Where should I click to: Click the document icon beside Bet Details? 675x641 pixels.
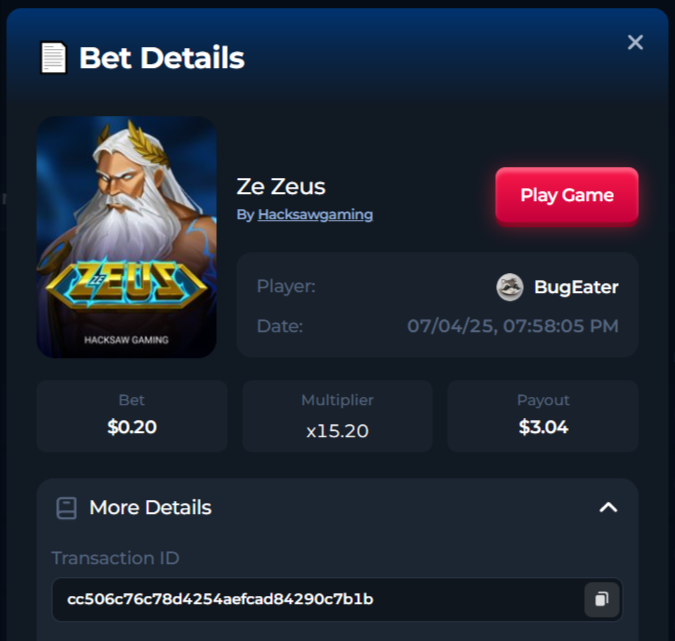pos(53,57)
